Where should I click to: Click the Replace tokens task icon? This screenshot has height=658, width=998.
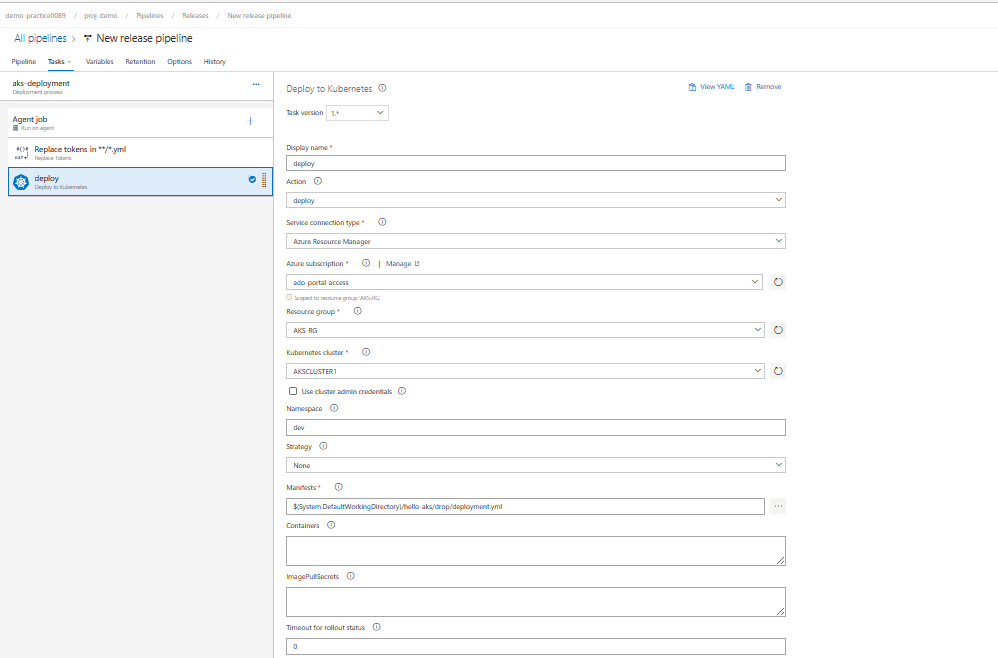pyautogui.click(x=21, y=153)
